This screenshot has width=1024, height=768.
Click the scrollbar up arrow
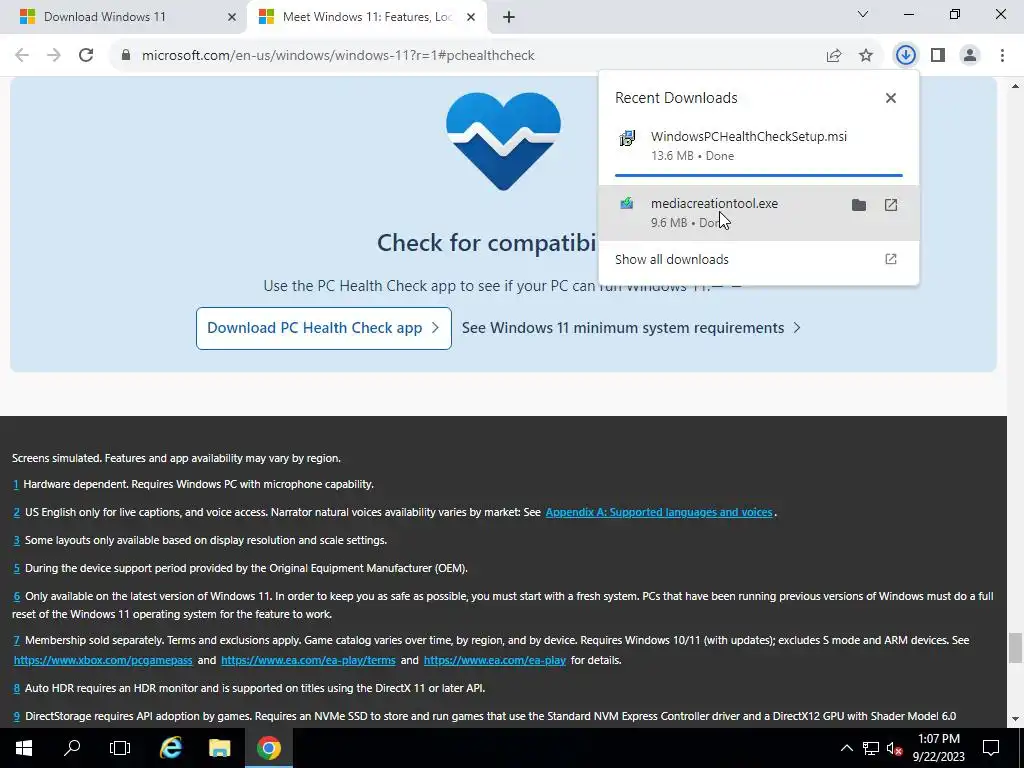pyautogui.click(x=1015, y=86)
